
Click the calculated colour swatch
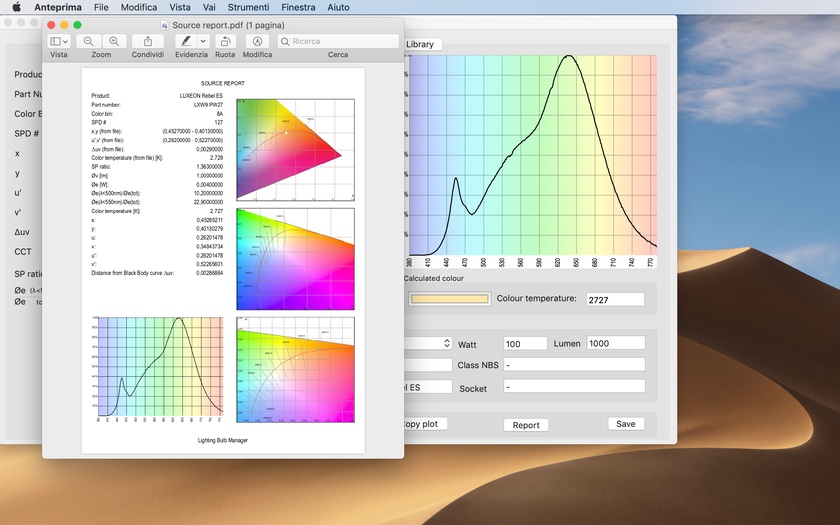(x=449, y=299)
